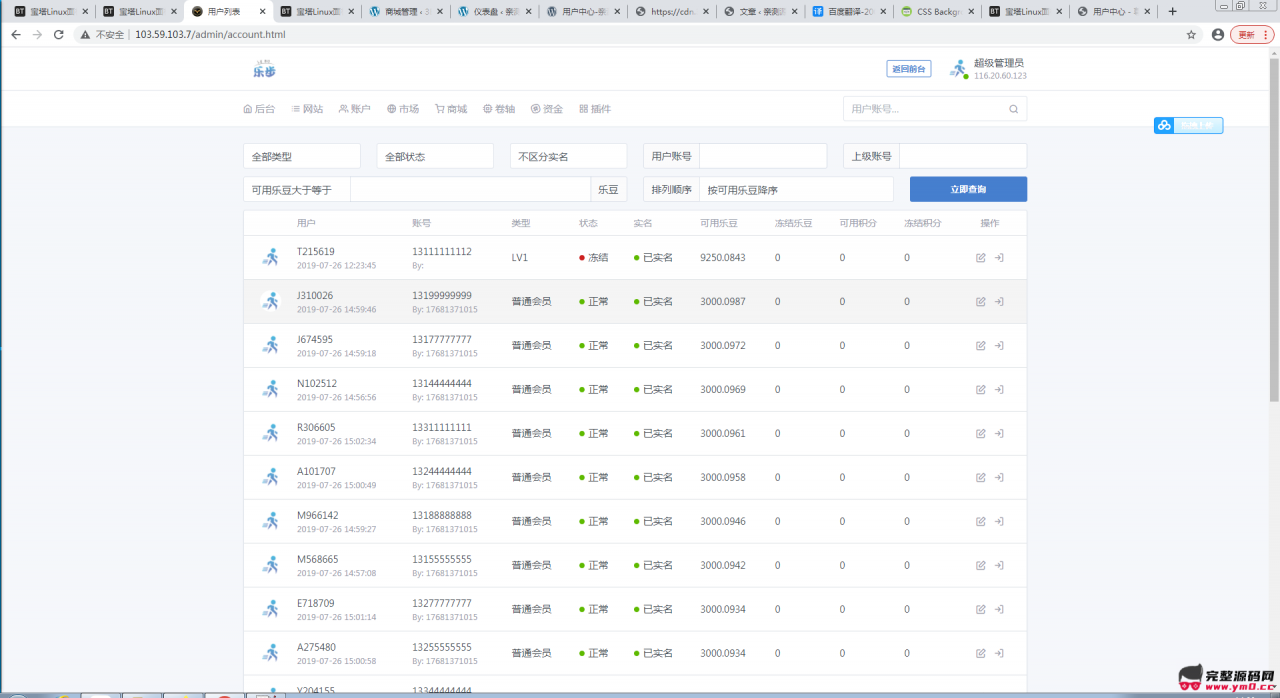This screenshot has width=1280, height=698.
Task: Click the edit icon for user T215619
Action: point(980,258)
